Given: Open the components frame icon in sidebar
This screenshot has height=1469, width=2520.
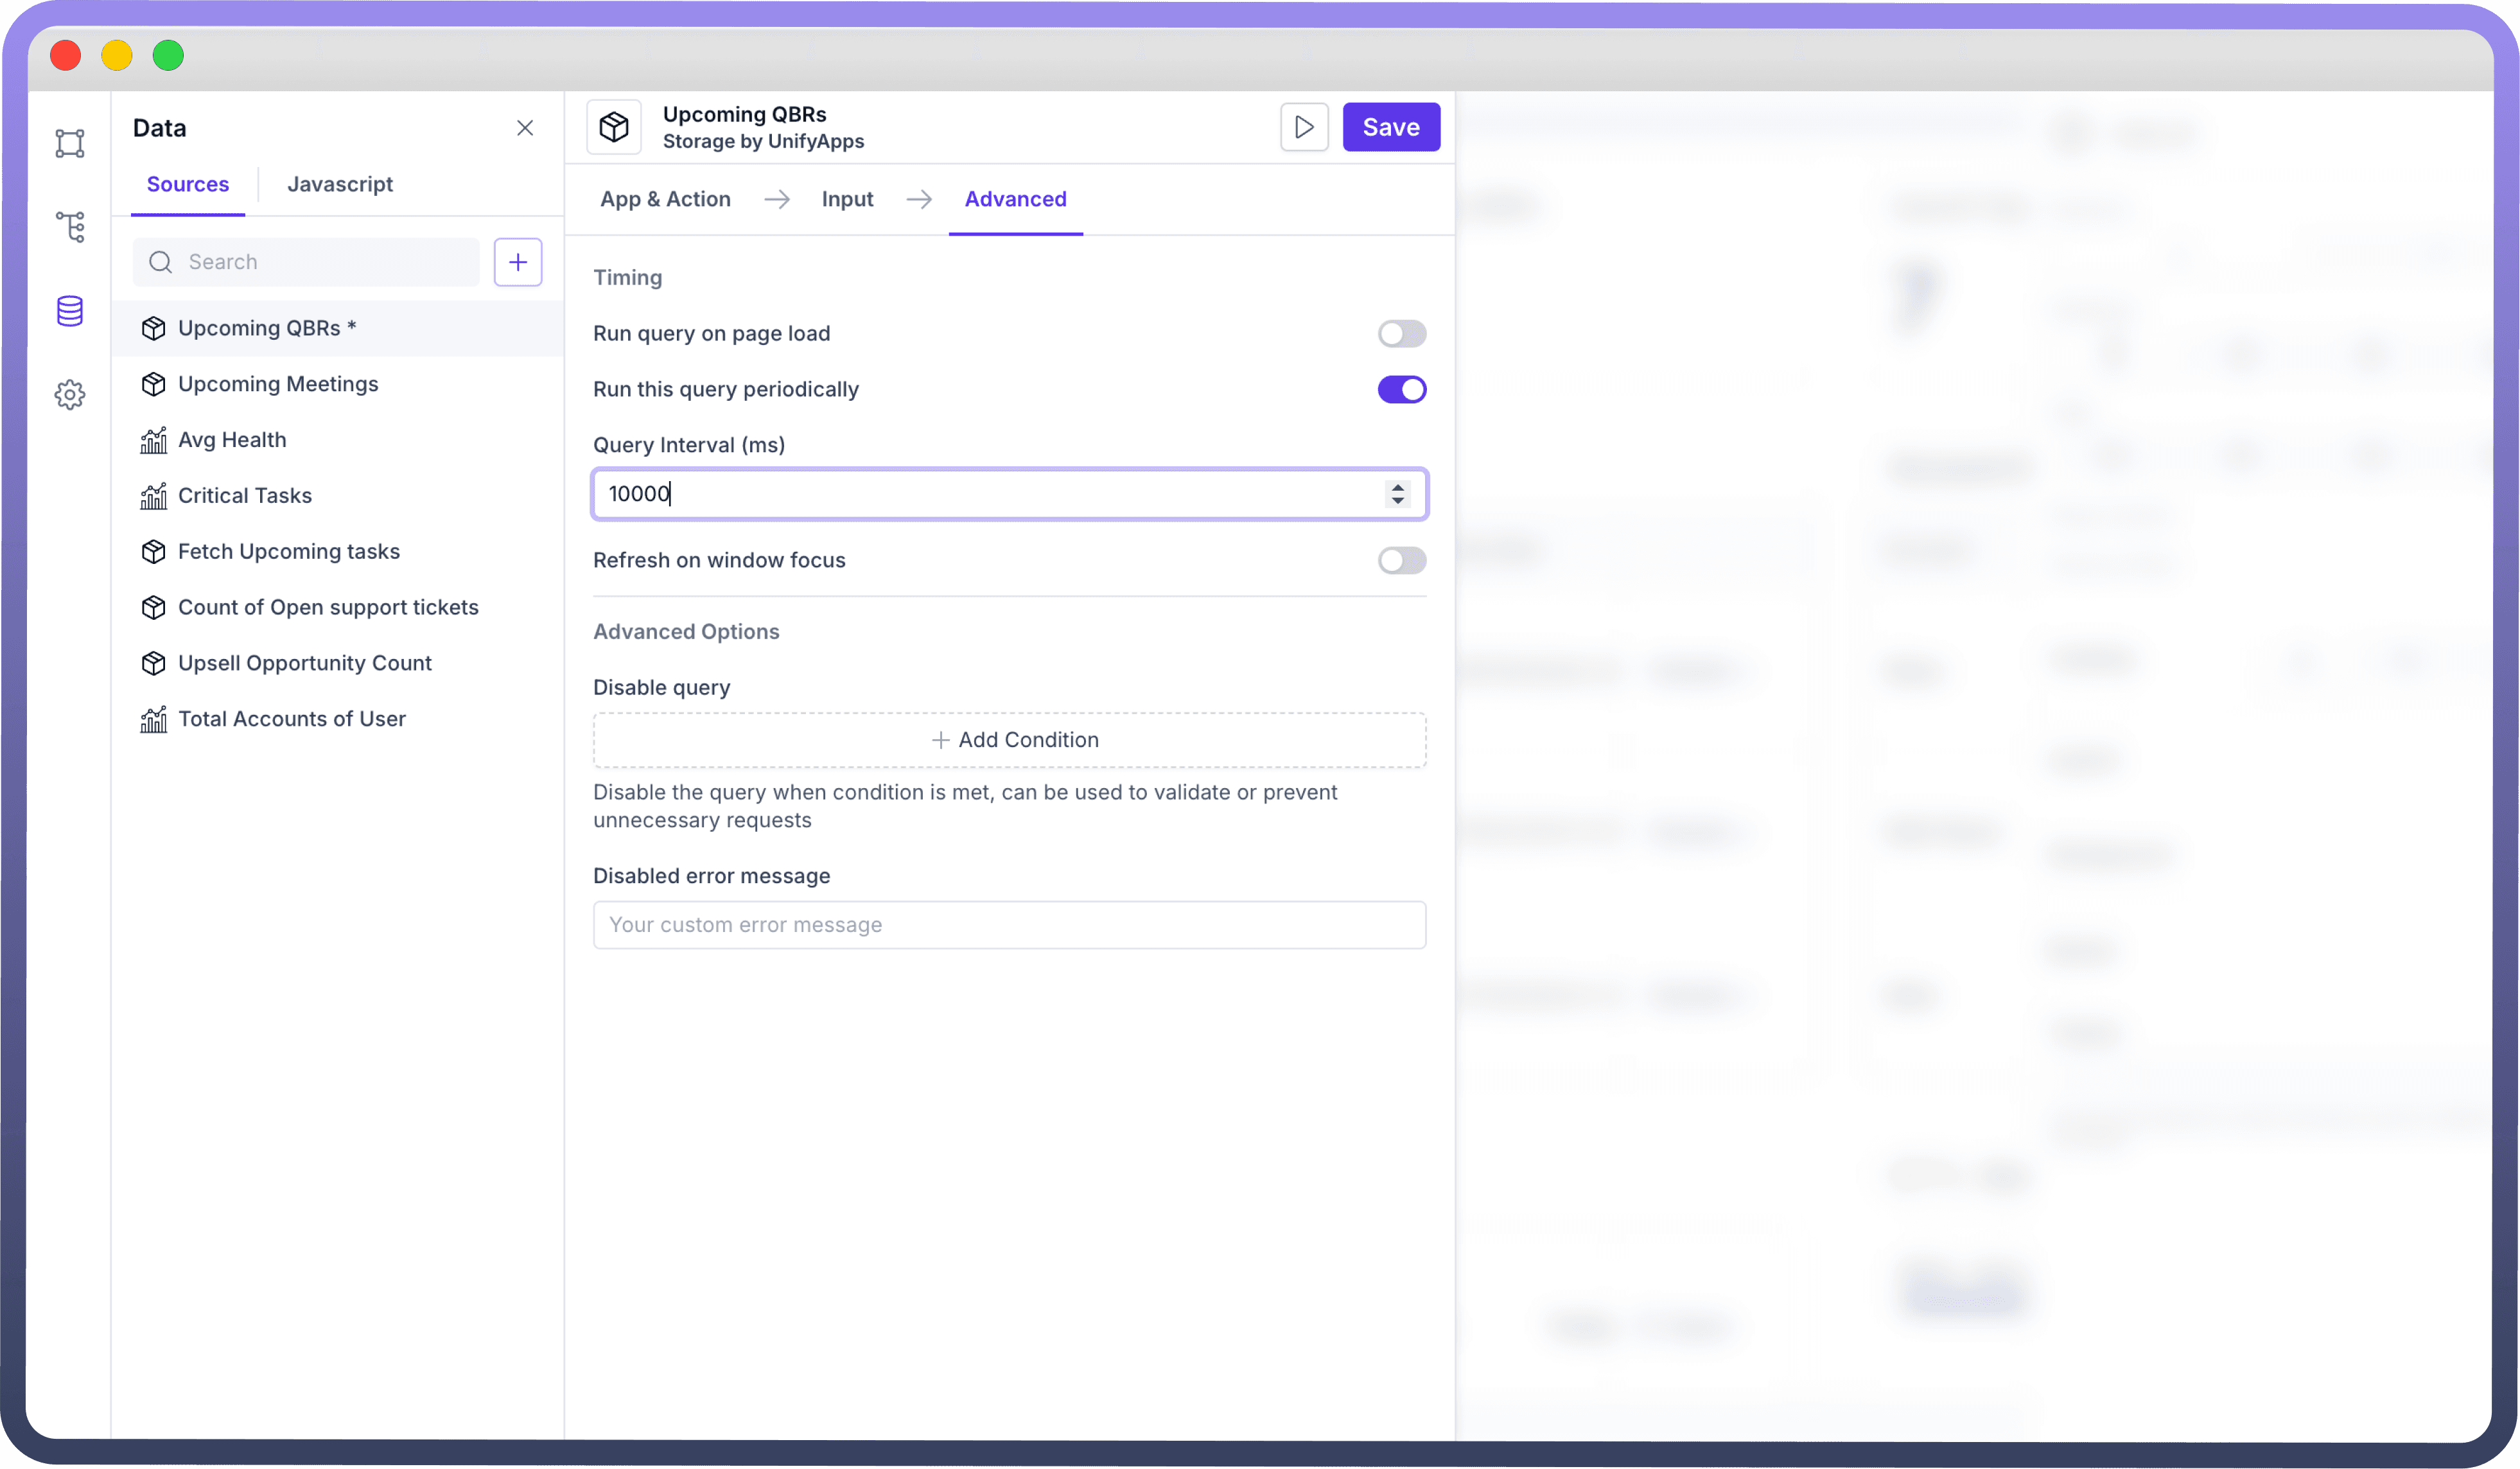Looking at the screenshot, I should [x=70, y=143].
